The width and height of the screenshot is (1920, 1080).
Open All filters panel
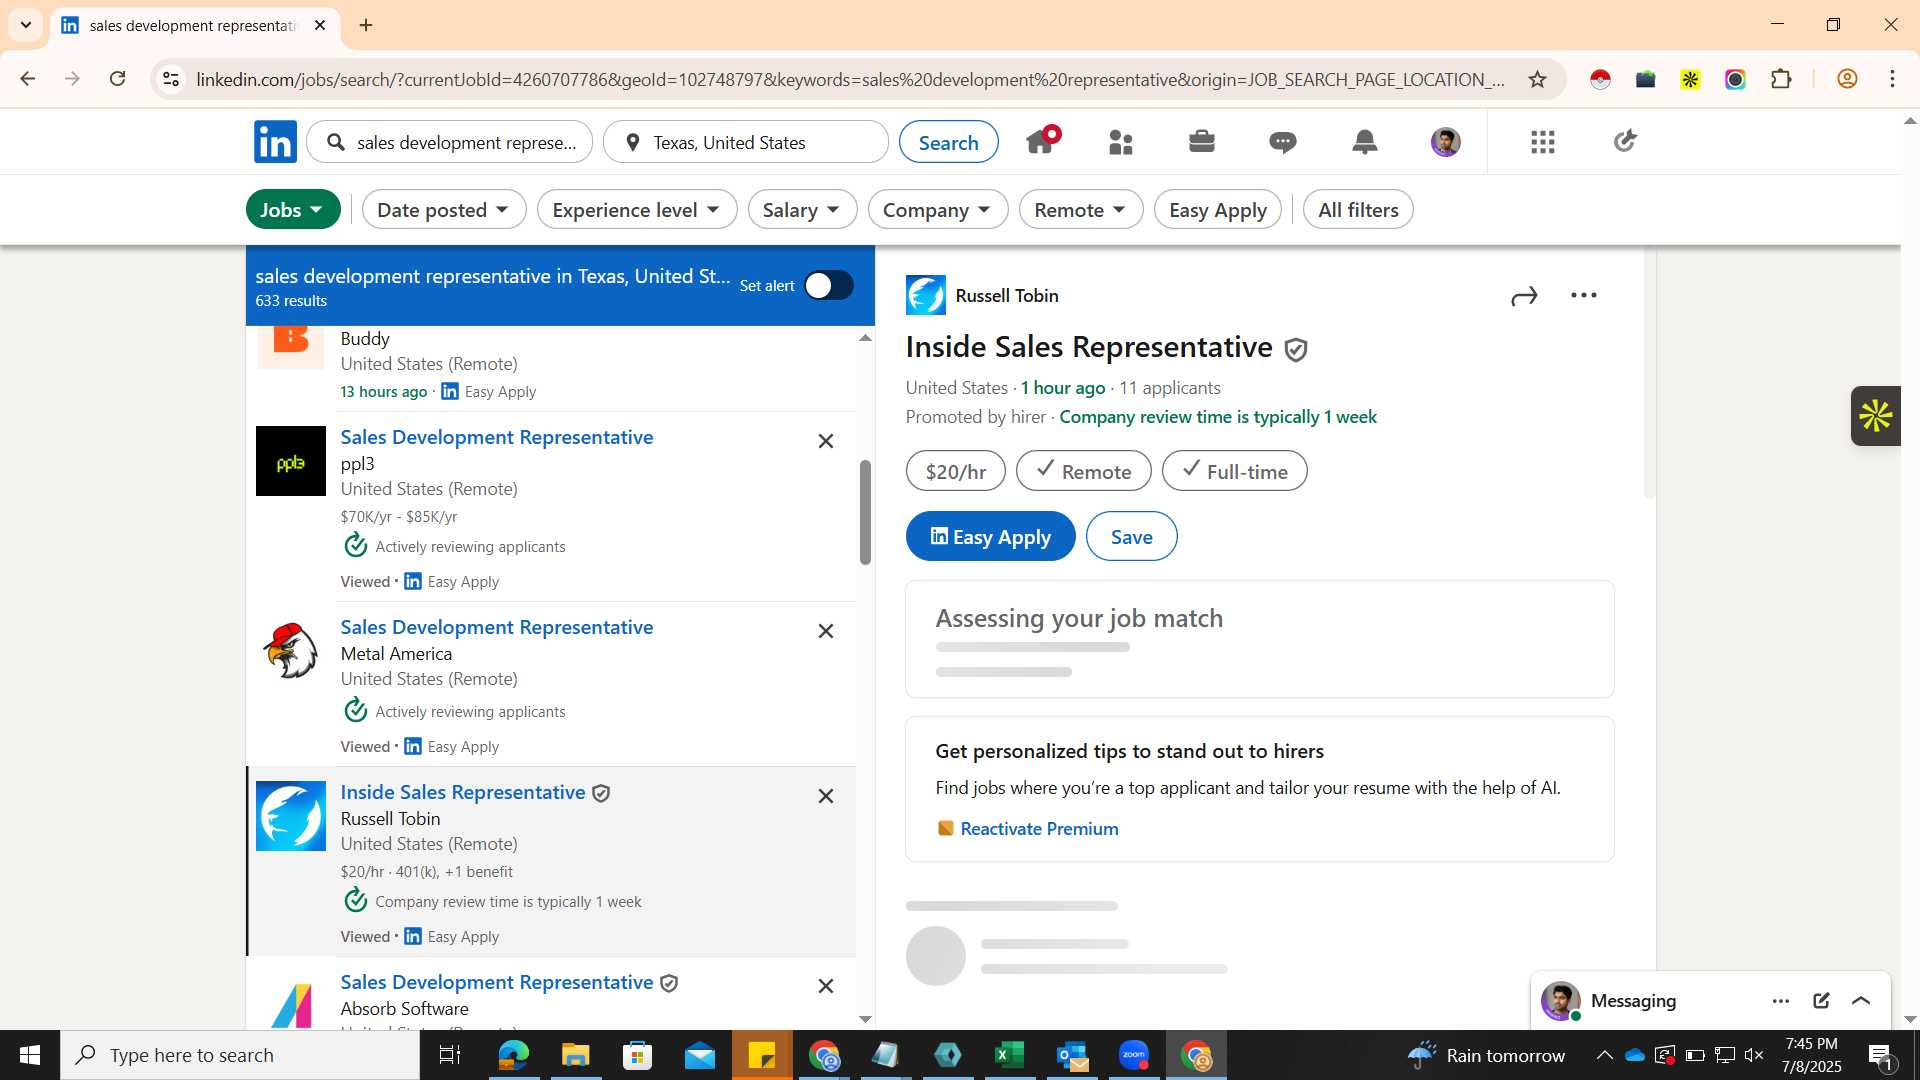pyautogui.click(x=1358, y=210)
